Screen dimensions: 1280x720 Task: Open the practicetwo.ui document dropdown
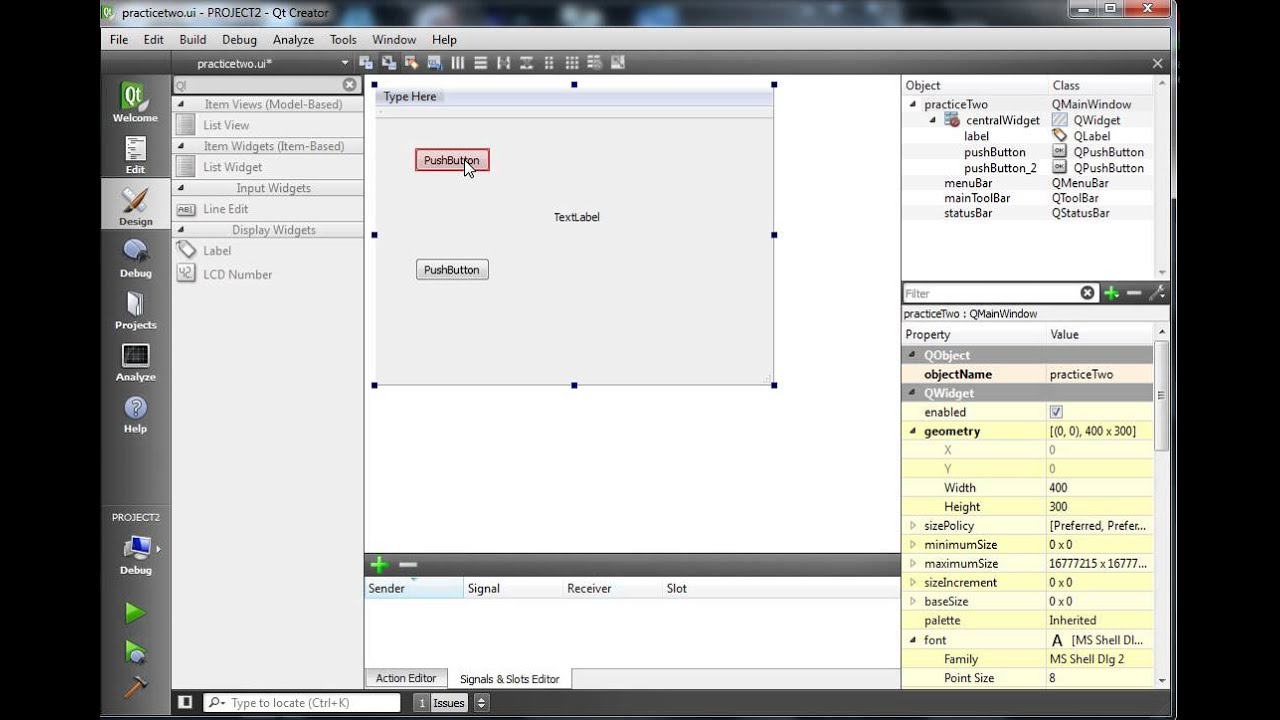tap(345, 64)
